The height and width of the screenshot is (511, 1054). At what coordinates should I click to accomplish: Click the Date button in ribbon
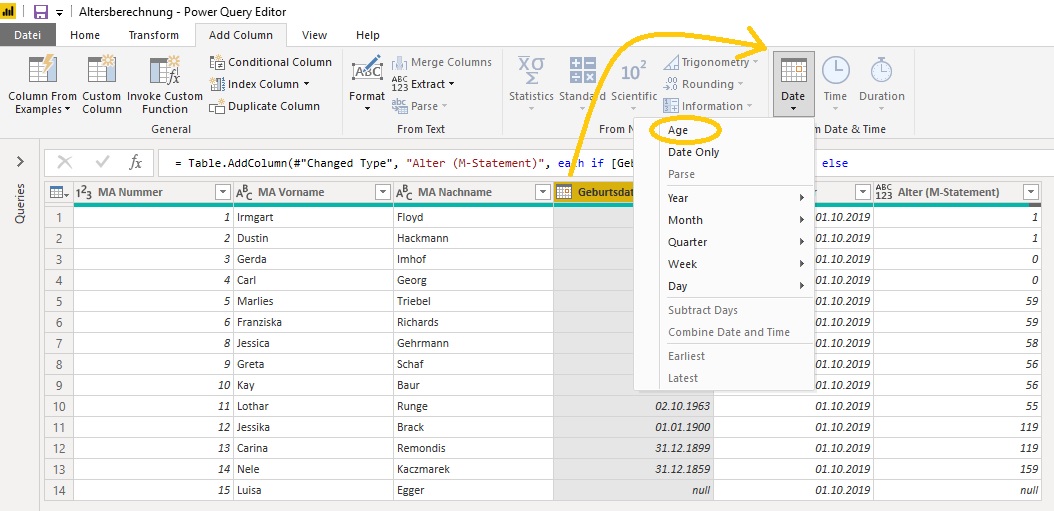point(793,84)
